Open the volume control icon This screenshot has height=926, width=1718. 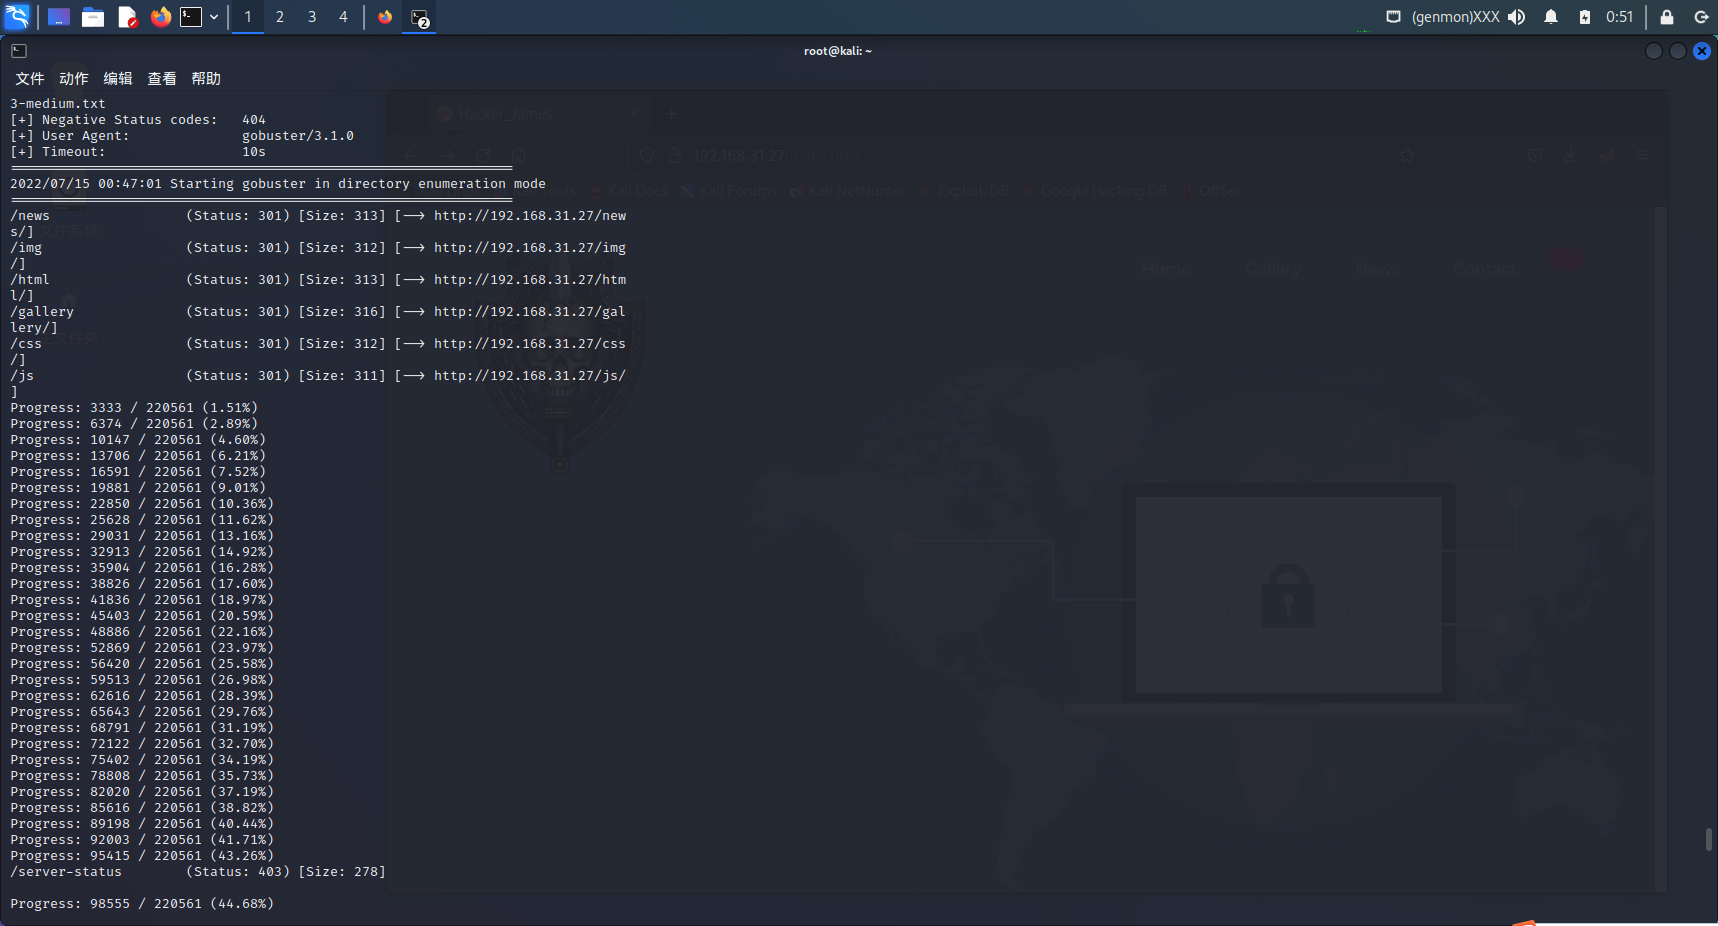coord(1517,17)
